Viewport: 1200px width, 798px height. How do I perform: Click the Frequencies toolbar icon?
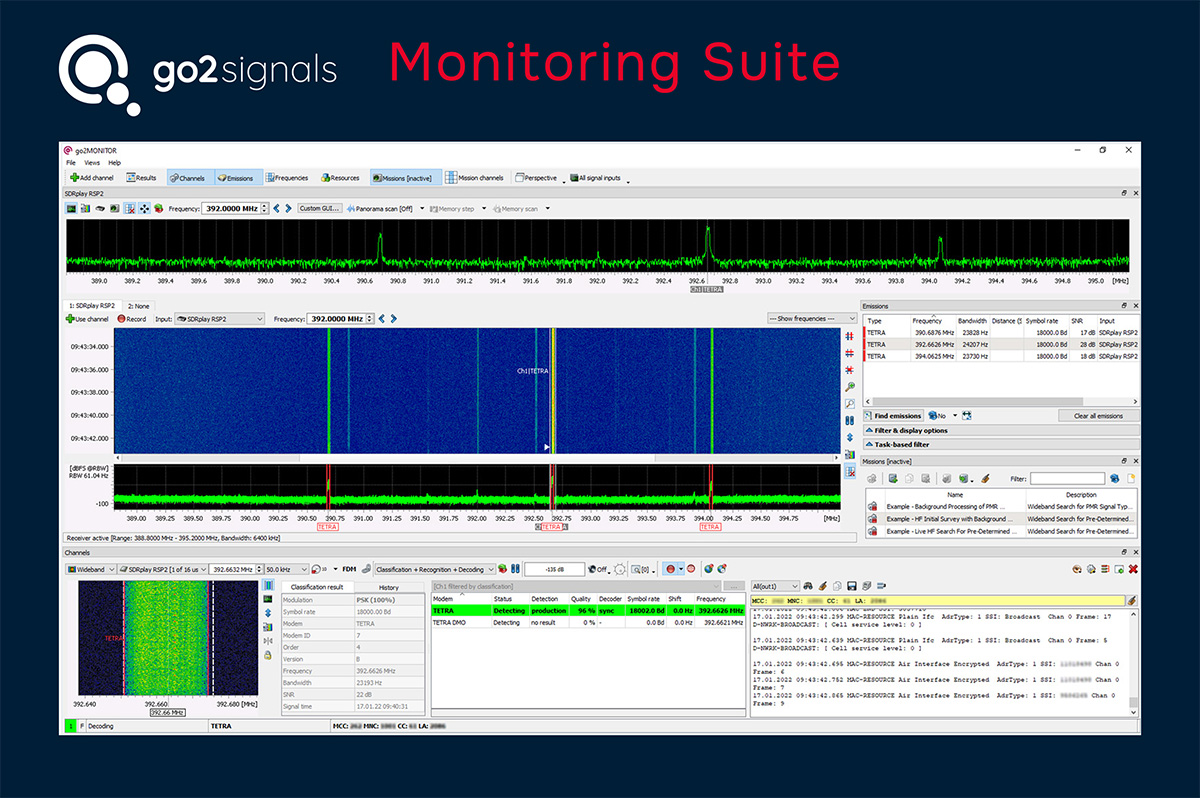[x=272, y=177]
